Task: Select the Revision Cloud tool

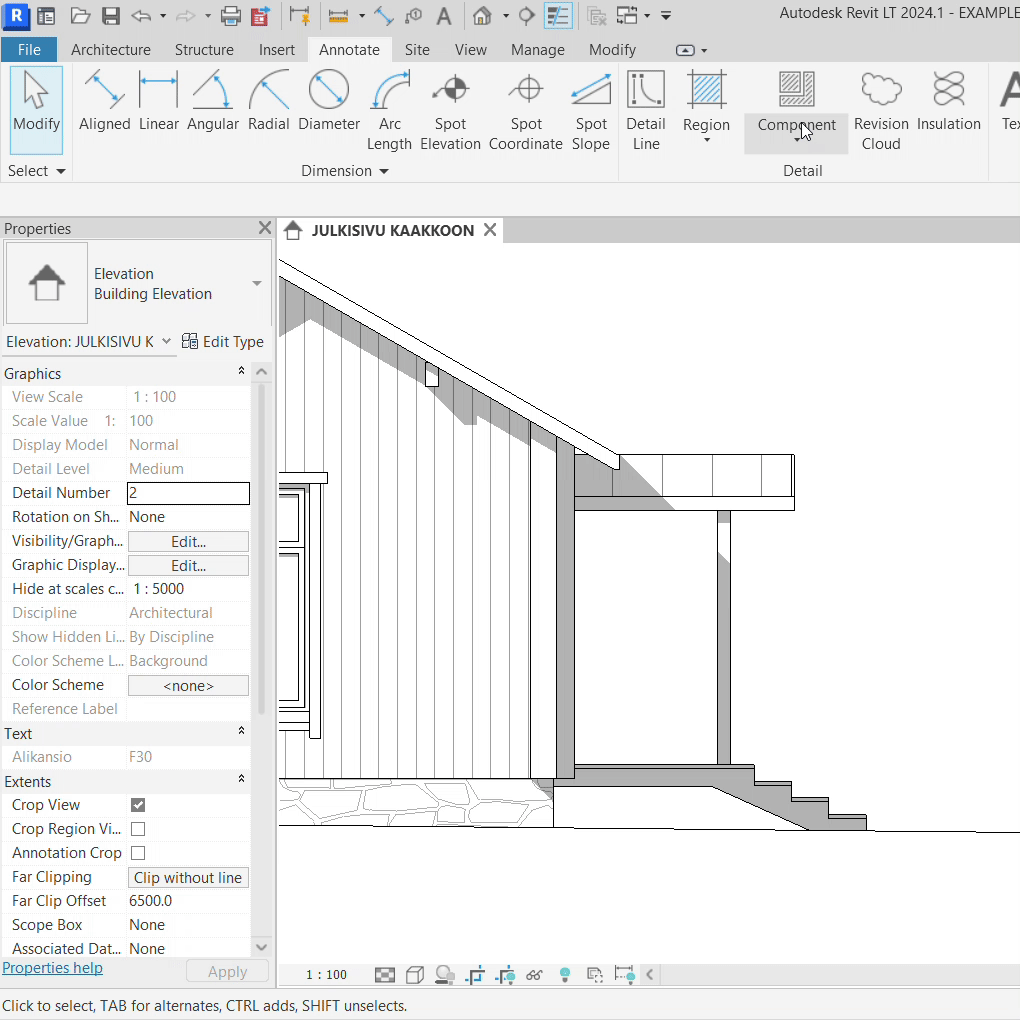Action: point(880,112)
